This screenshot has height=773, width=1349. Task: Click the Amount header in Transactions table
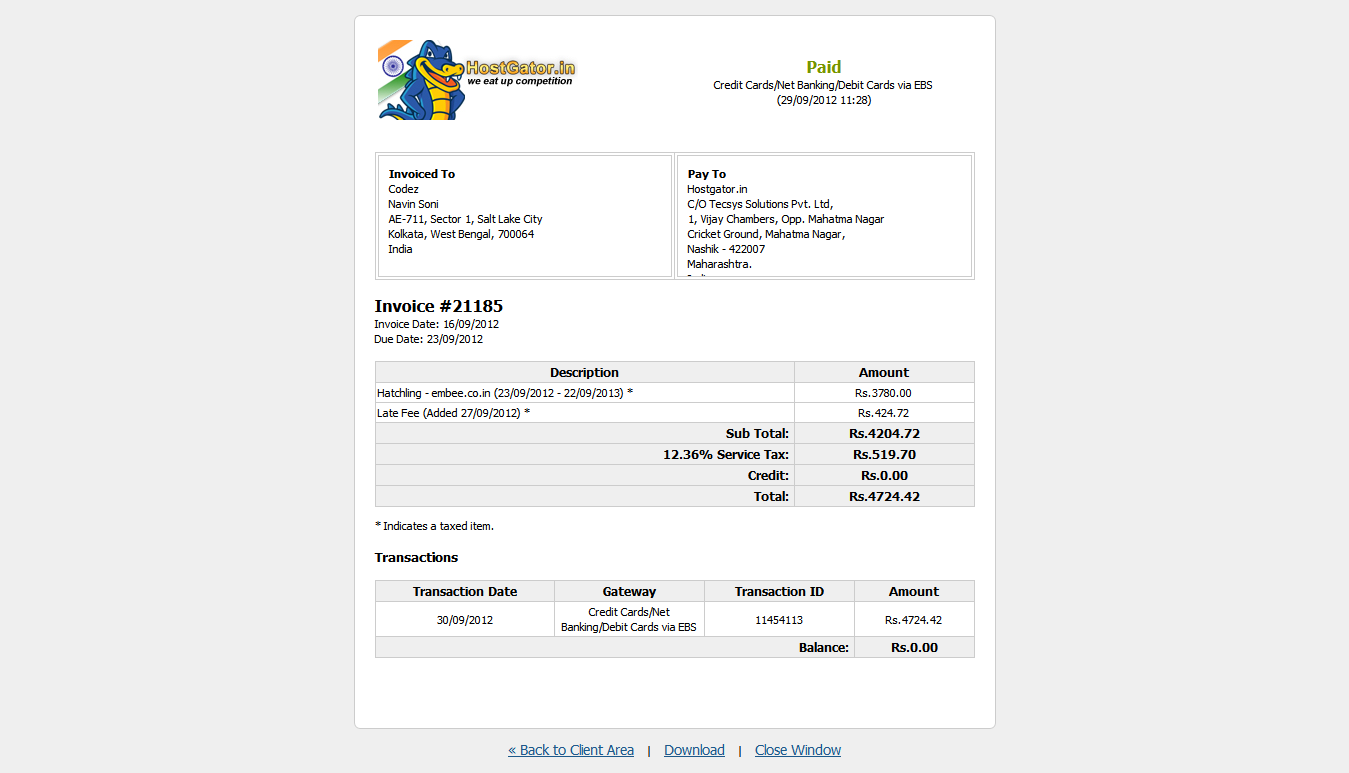click(x=914, y=592)
